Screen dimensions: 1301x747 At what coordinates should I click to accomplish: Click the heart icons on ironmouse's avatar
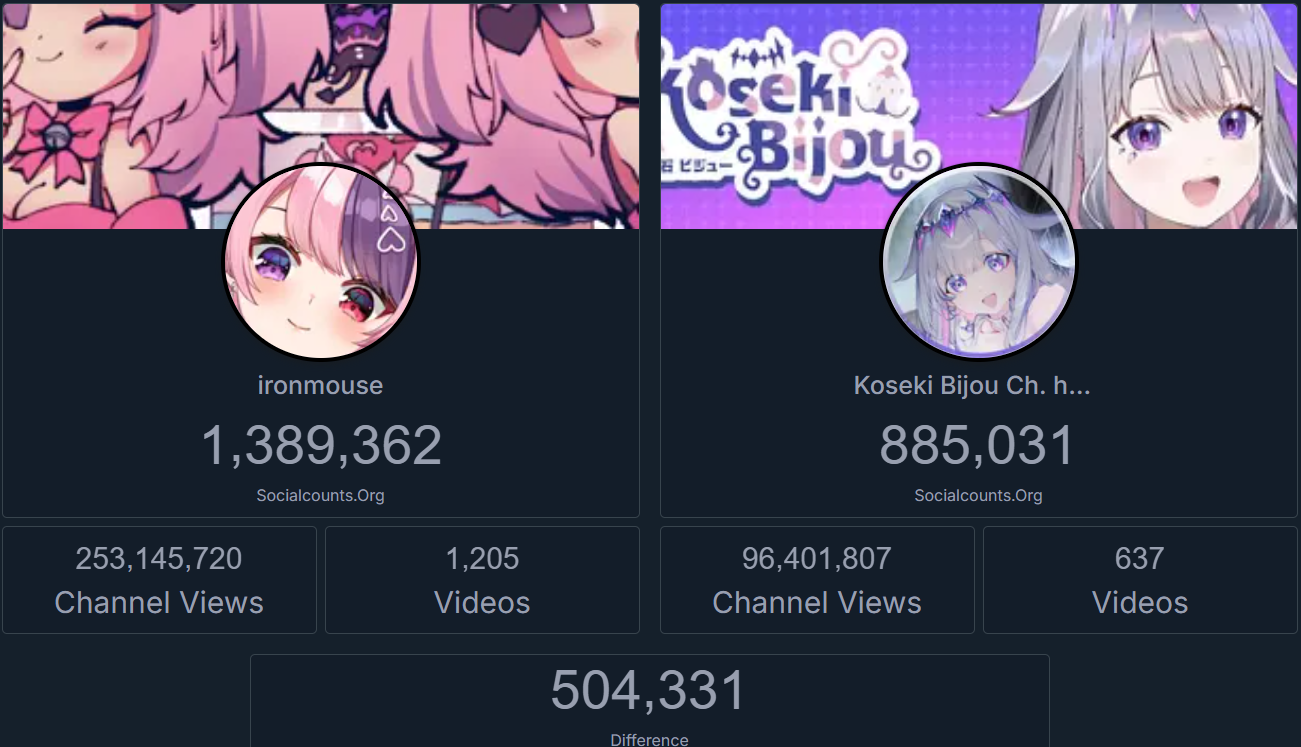pyautogui.click(x=390, y=225)
